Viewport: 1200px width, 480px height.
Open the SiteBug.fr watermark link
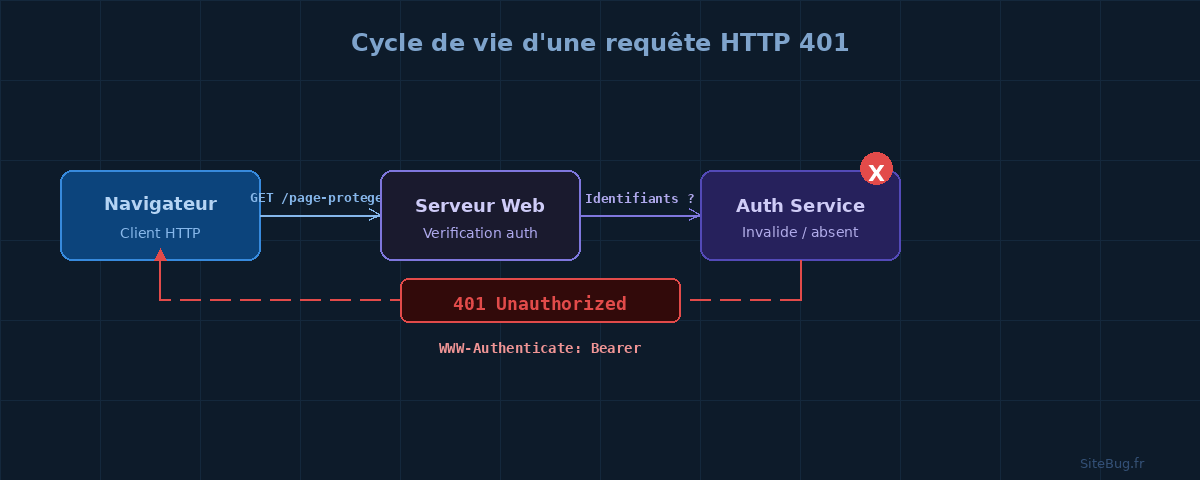(x=1111, y=464)
